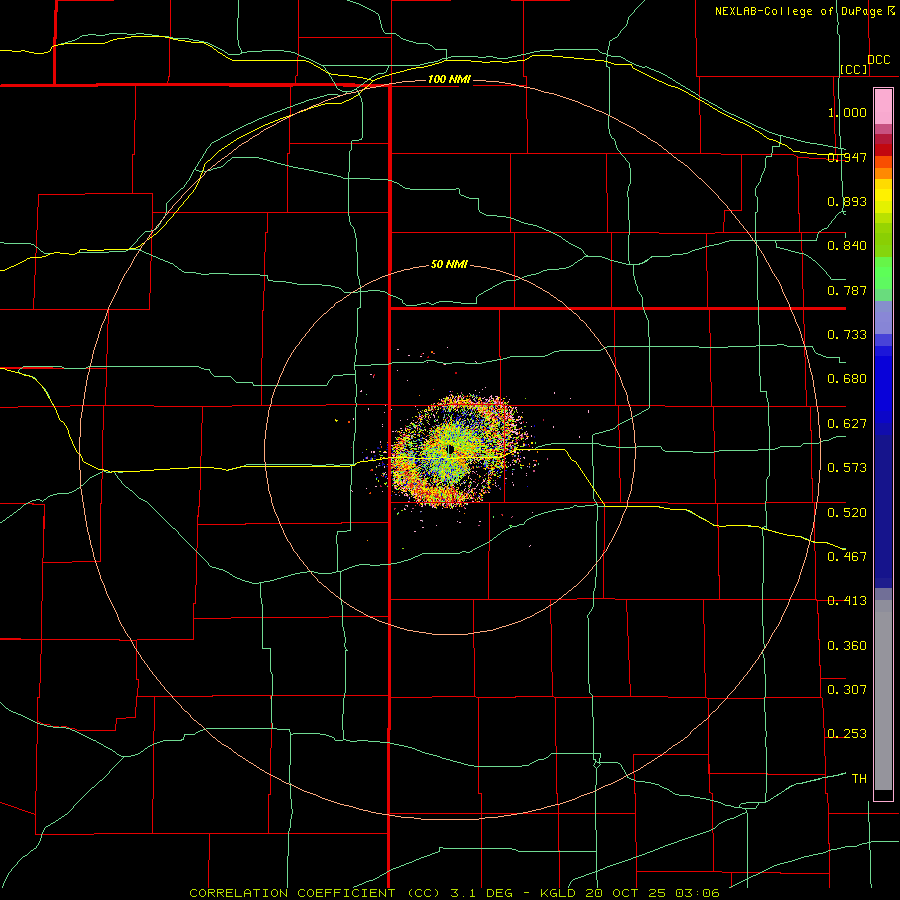Select the 50 NMI range ring label
The height and width of the screenshot is (900, 900).
pos(449,264)
